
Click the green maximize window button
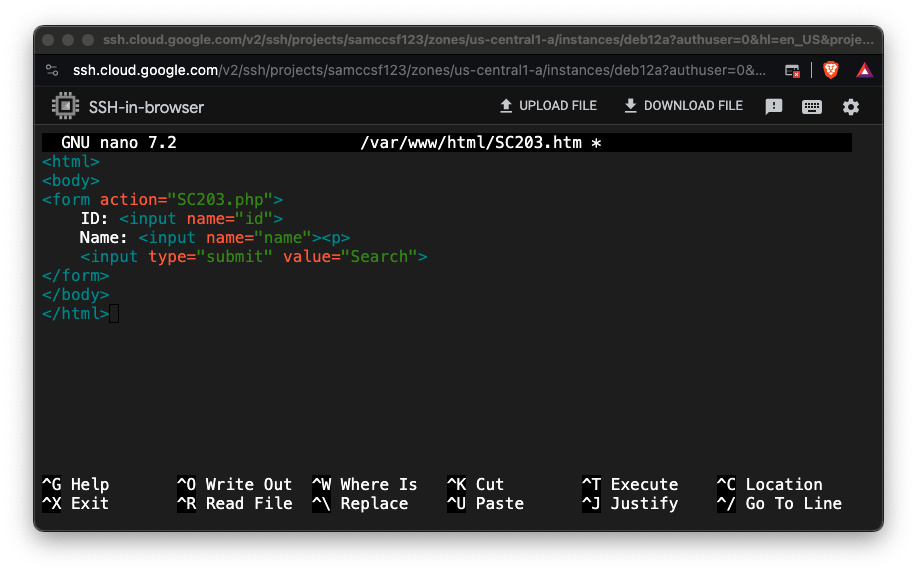tap(88, 40)
